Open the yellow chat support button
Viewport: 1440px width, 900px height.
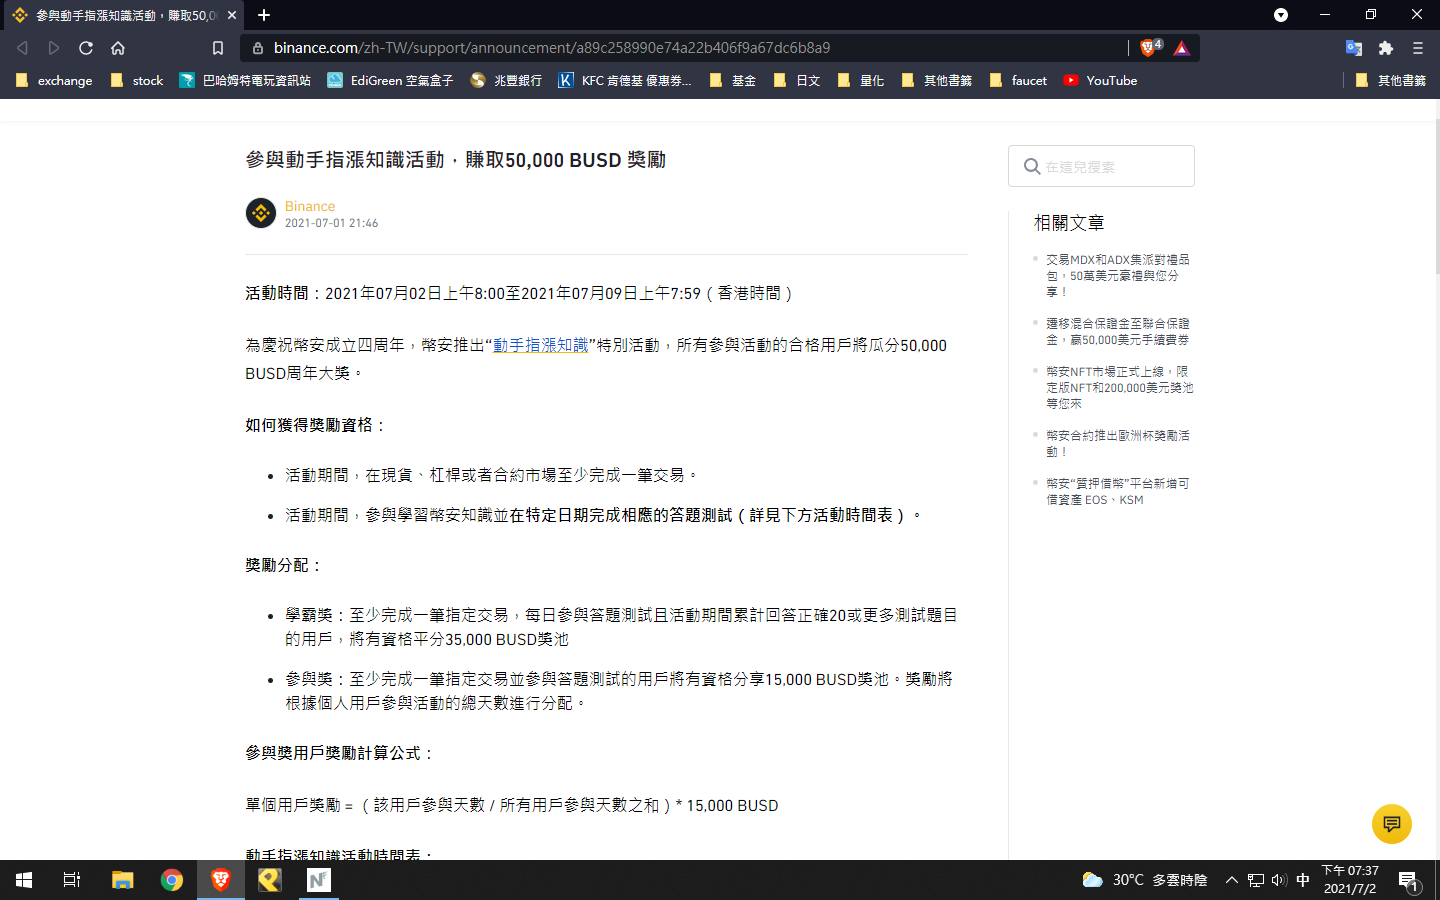(x=1392, y=824)
